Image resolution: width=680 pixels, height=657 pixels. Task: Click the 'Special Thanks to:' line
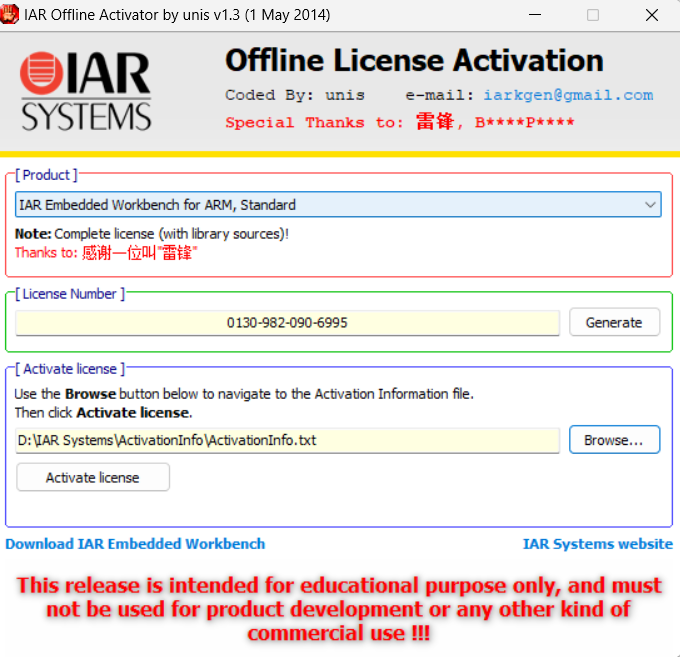pyautogui.click(x=399, y=122)
